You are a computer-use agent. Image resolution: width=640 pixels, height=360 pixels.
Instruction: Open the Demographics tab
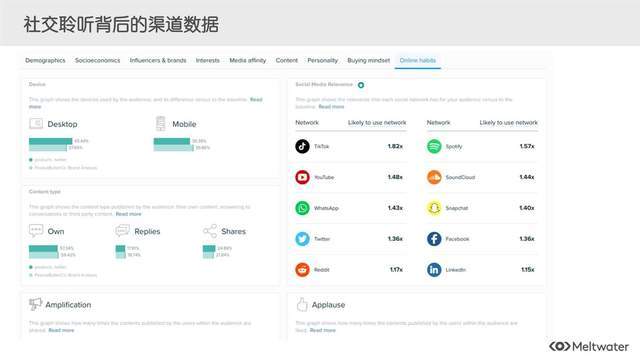pyautogui.click(x=45, y=60)
